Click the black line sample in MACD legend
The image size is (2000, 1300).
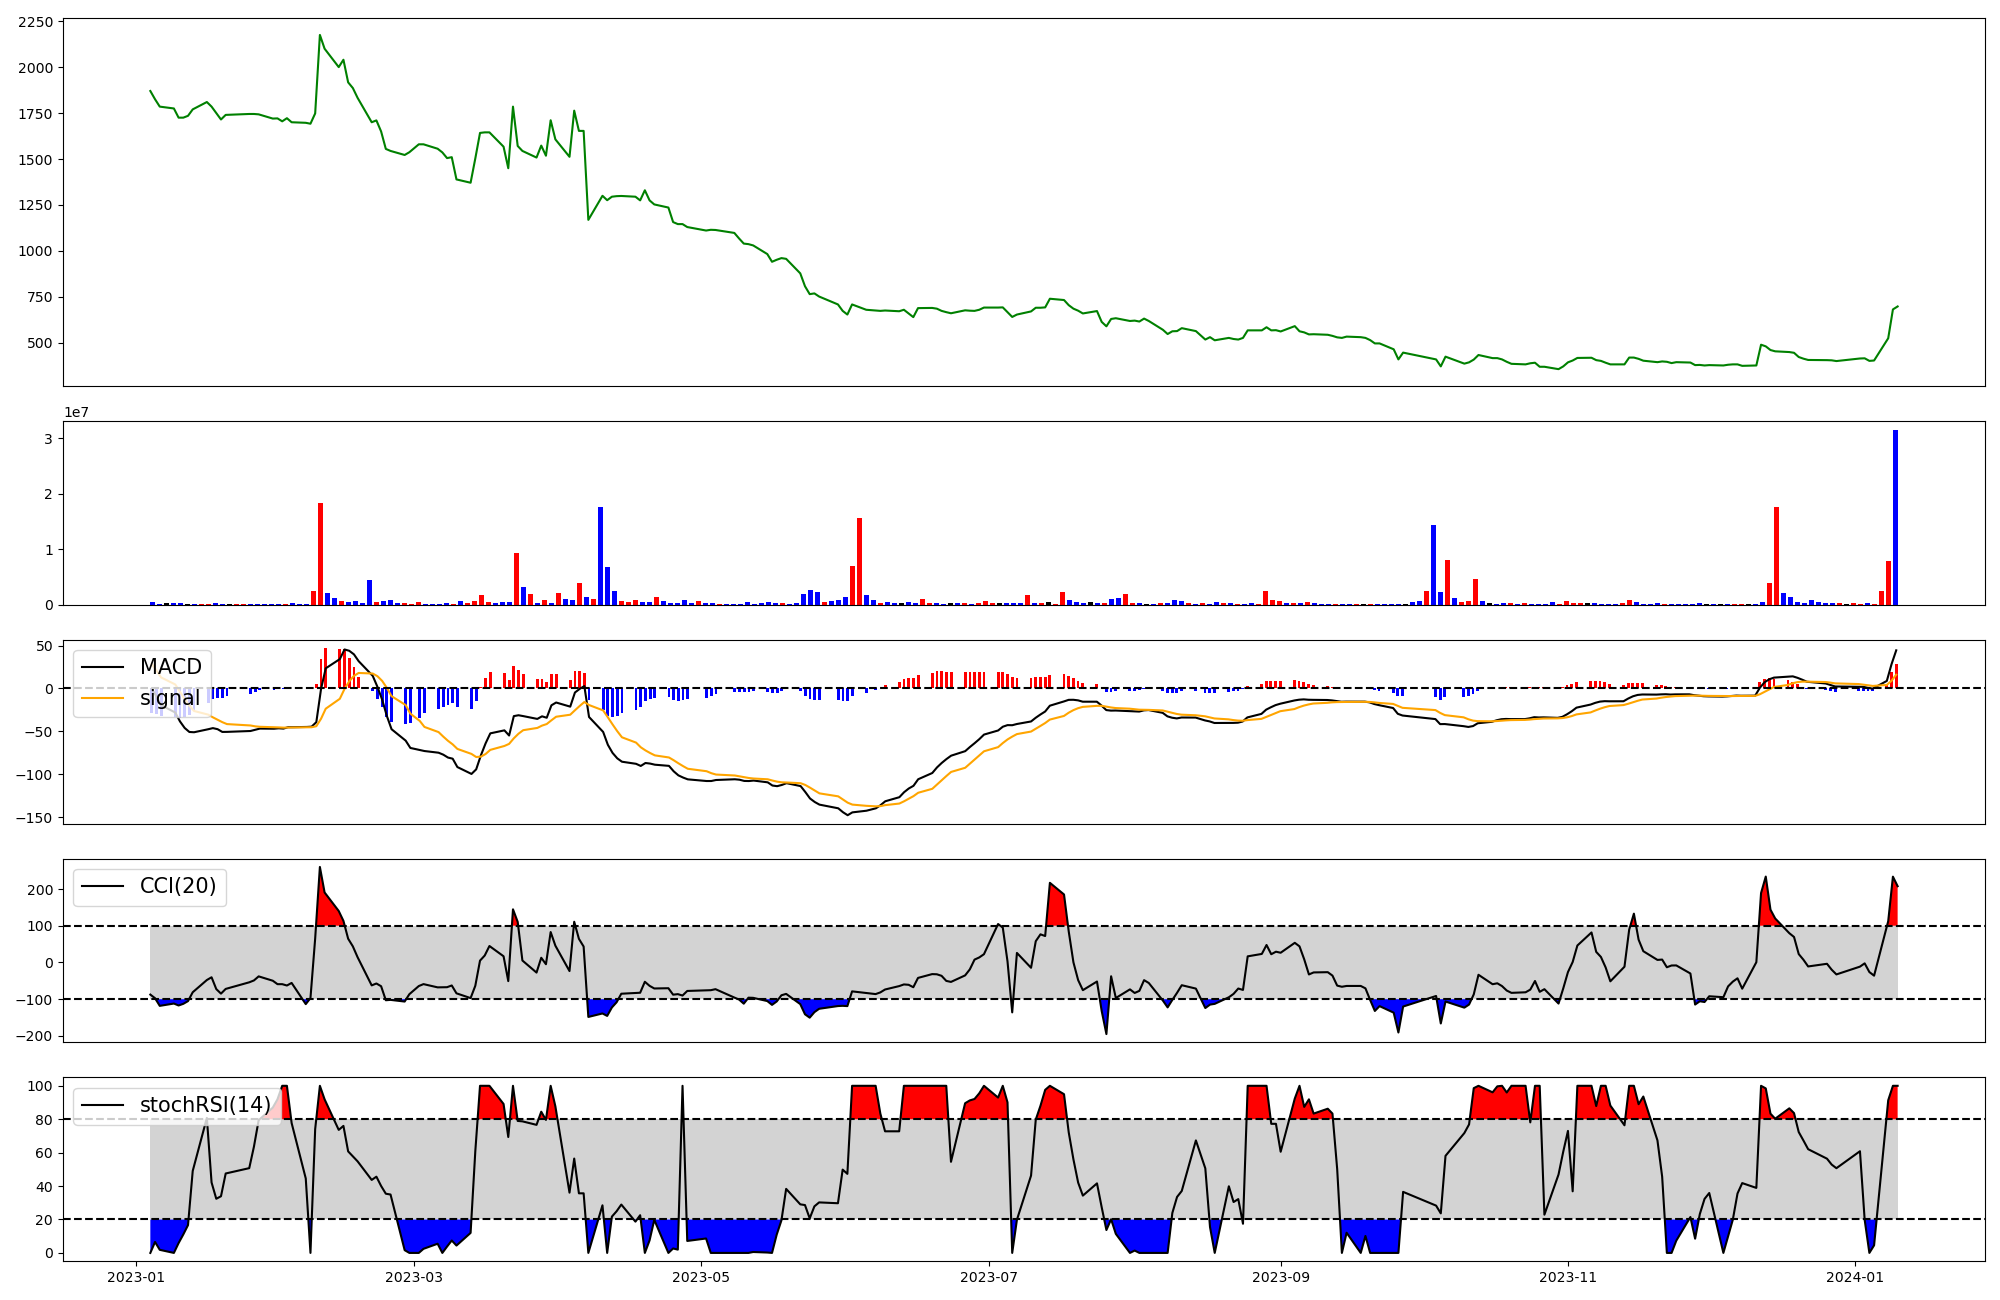[x=103, y=667]
